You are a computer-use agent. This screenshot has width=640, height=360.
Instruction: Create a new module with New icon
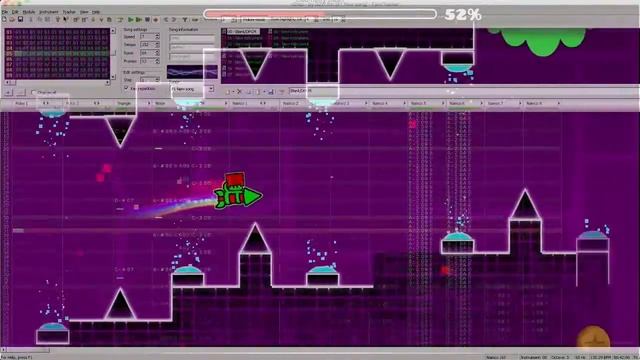click(x=4, y=19)
